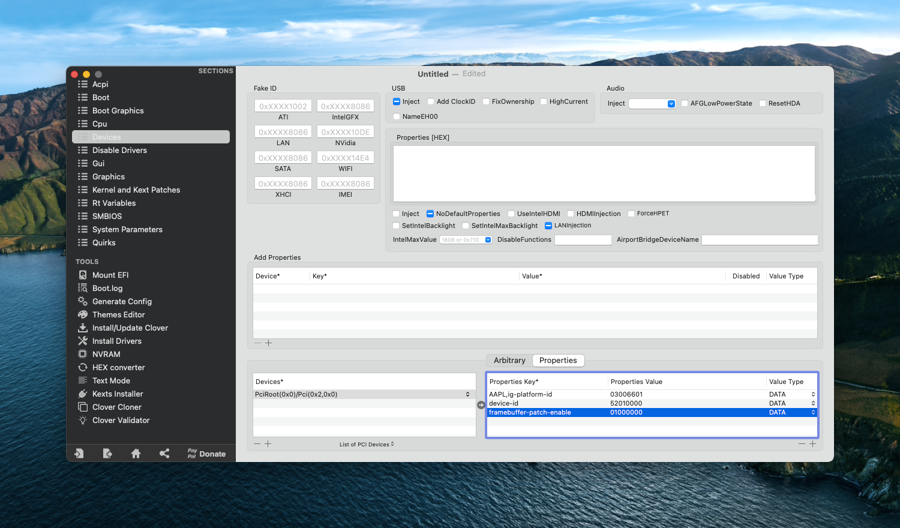Screen dimensions: 900x528
Task: Open the Audio Inject dropdown
Action: click(x=652, y=104)
